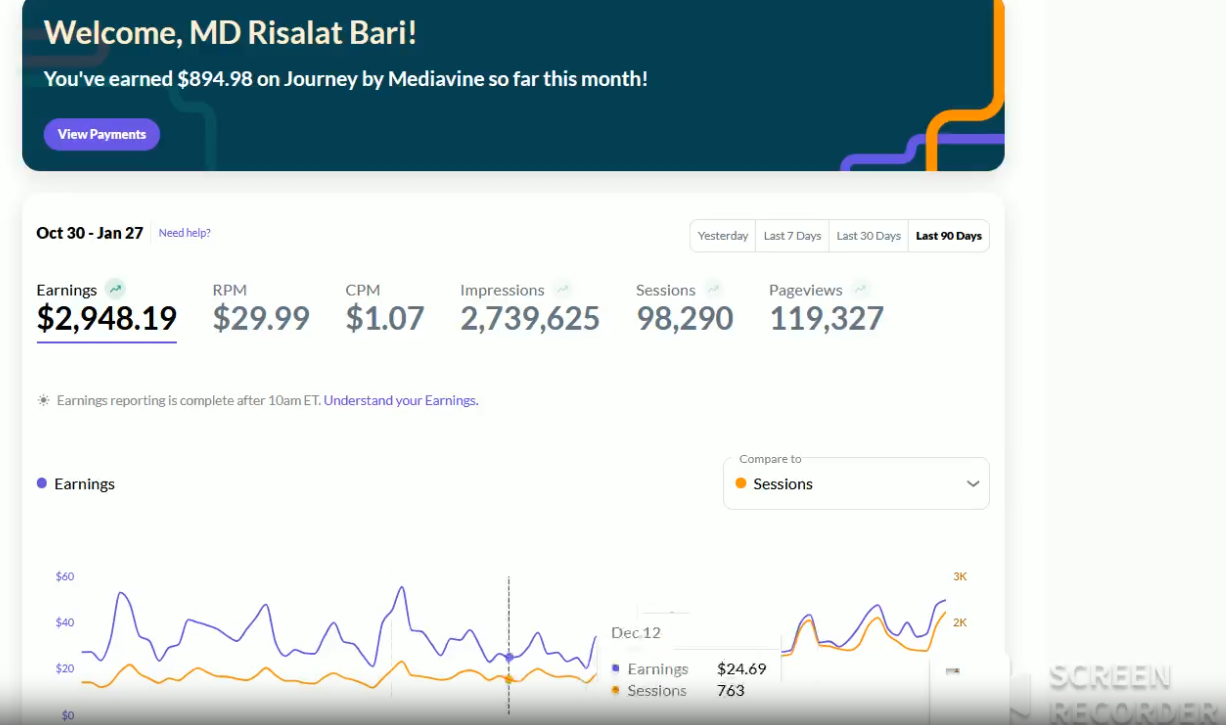Select the Last 30 Days range
The height and width of the screenshot is (725, 1226).
click(868, 236)
